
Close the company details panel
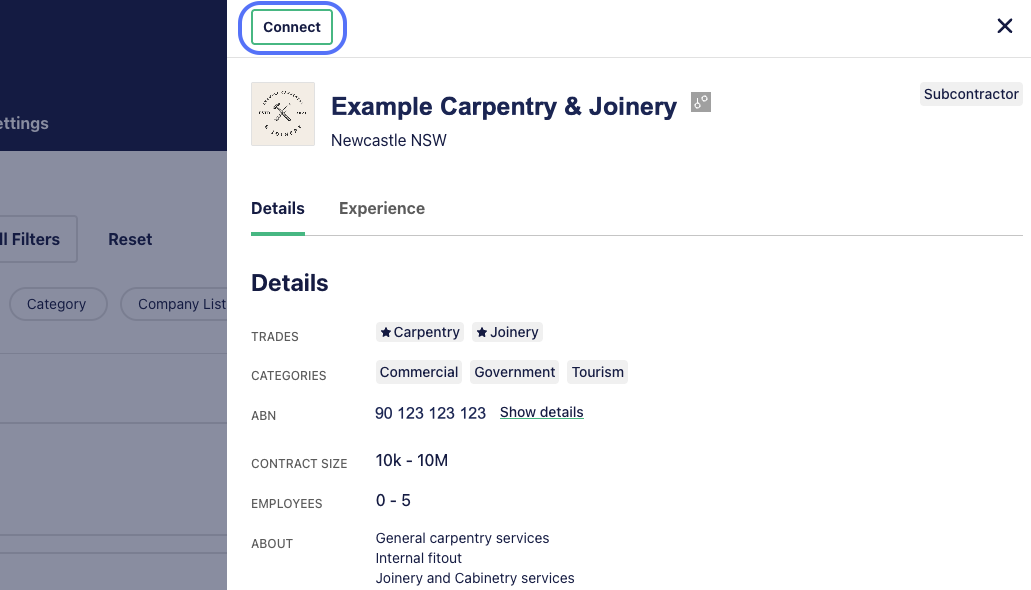click(x=1005, y=26)
